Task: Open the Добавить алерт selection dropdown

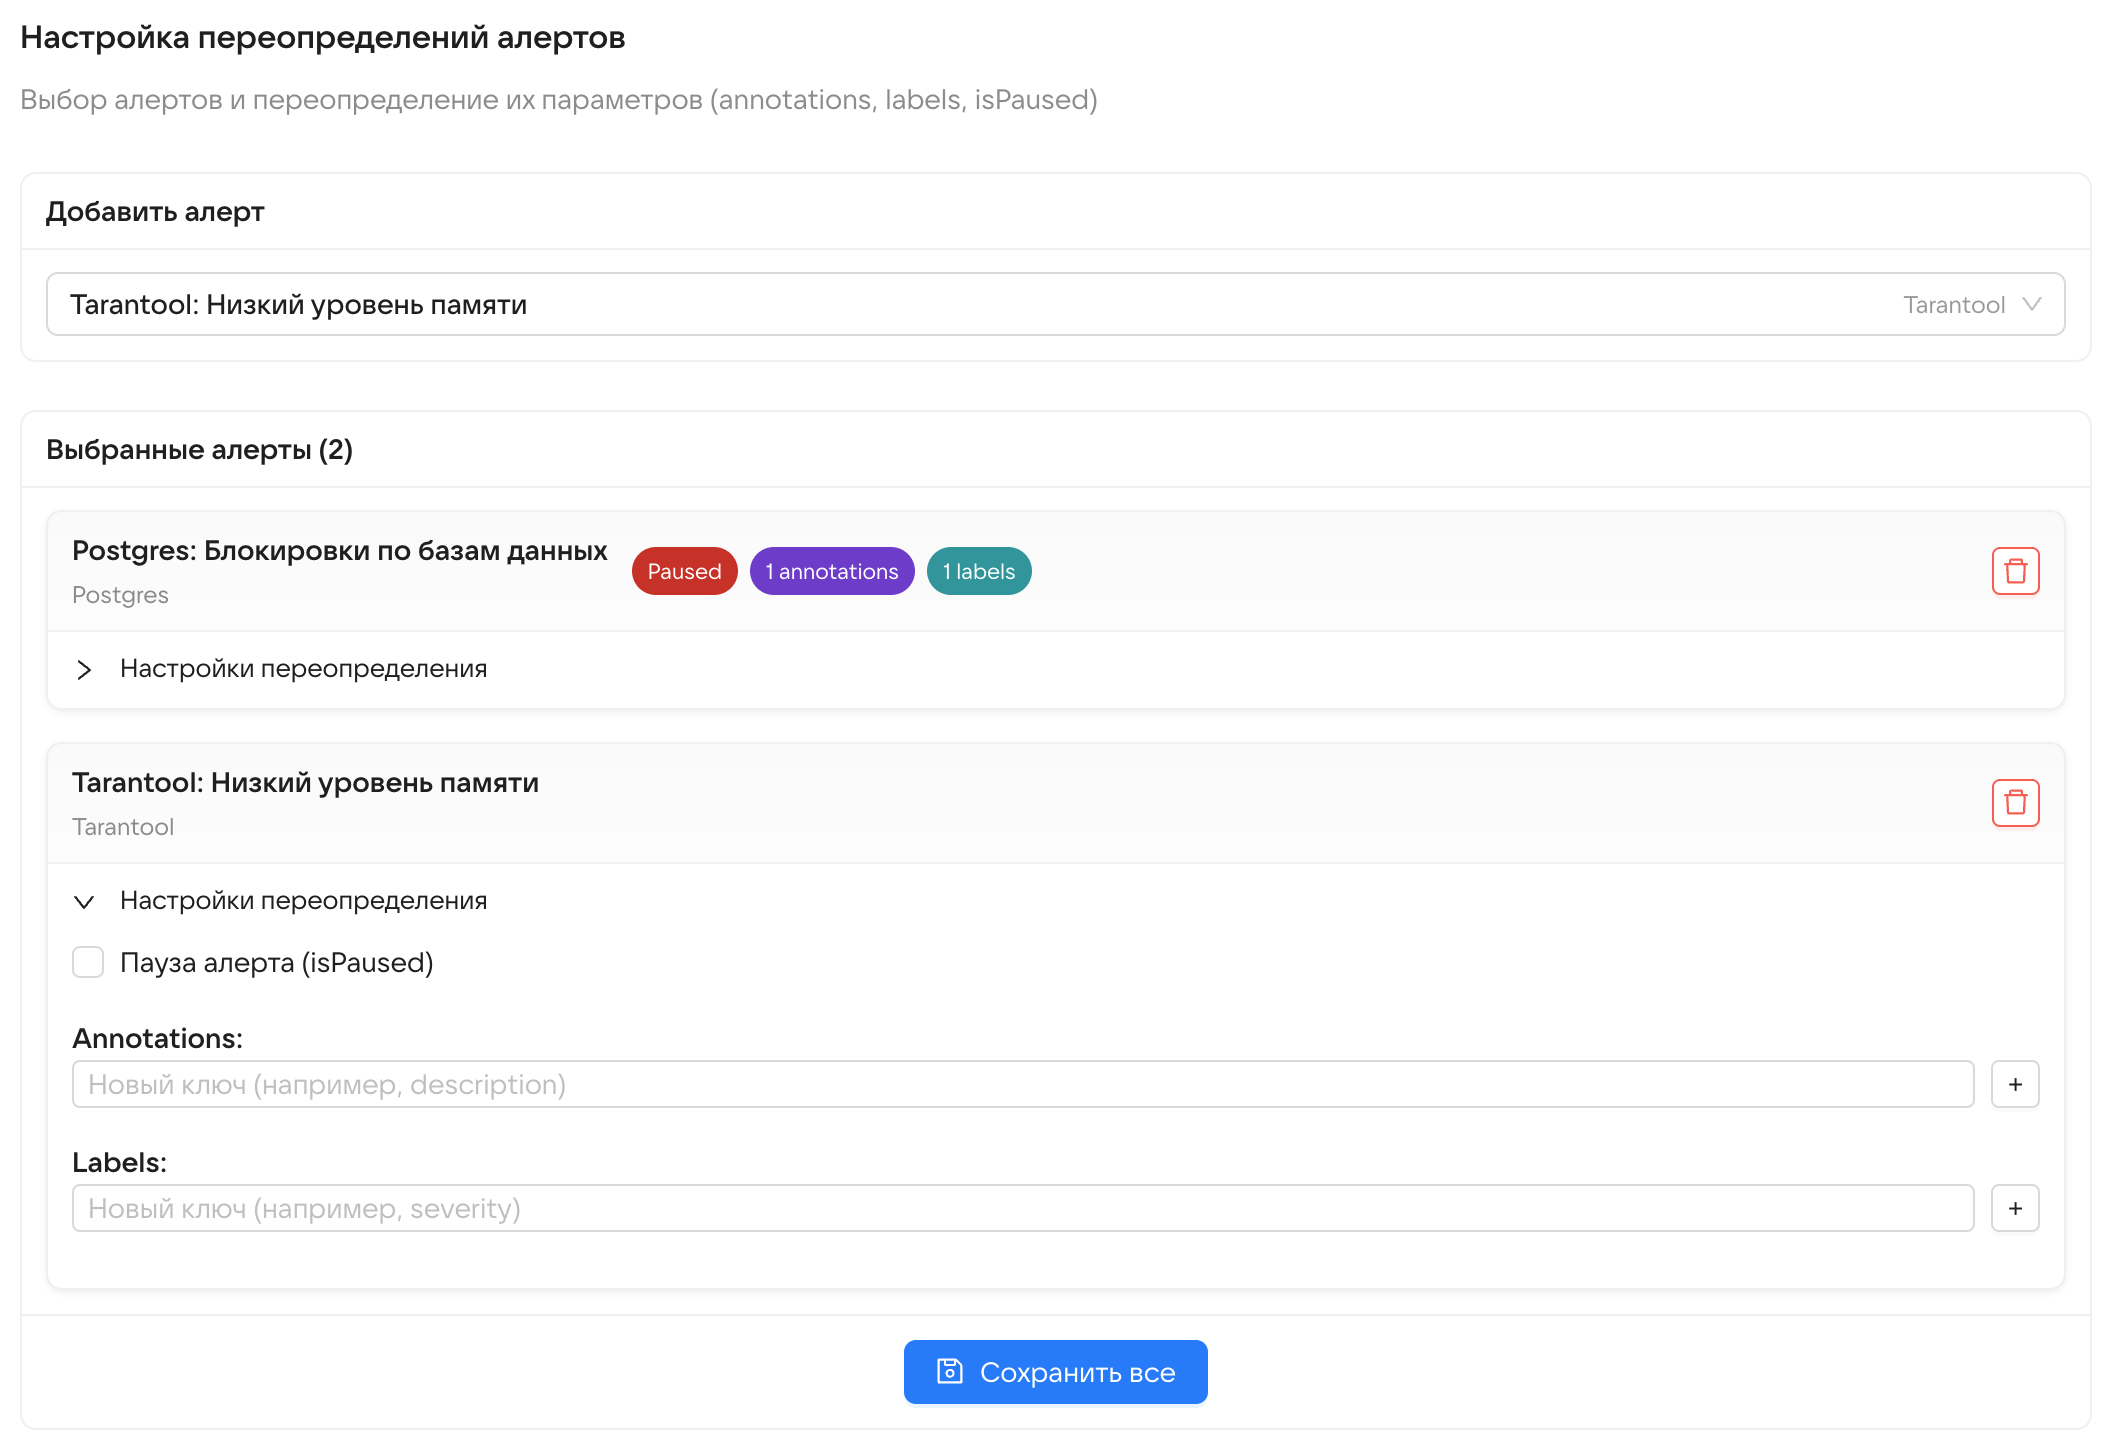Action: (1055, 304)
